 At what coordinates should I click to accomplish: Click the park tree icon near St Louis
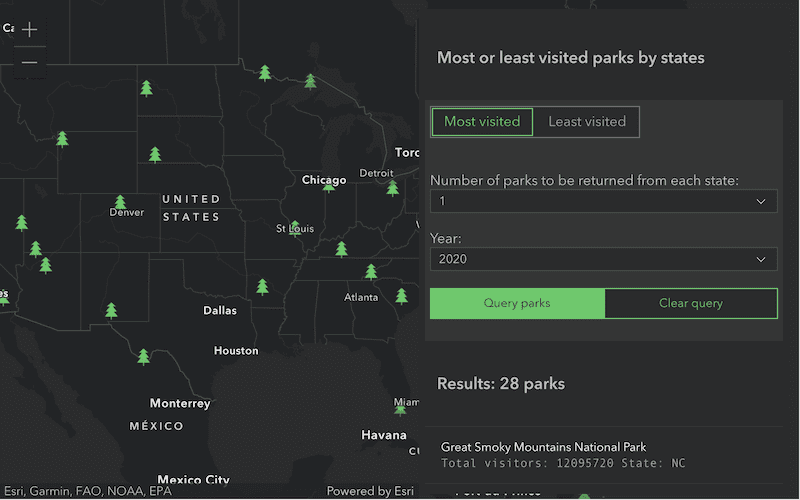point(294,229)
